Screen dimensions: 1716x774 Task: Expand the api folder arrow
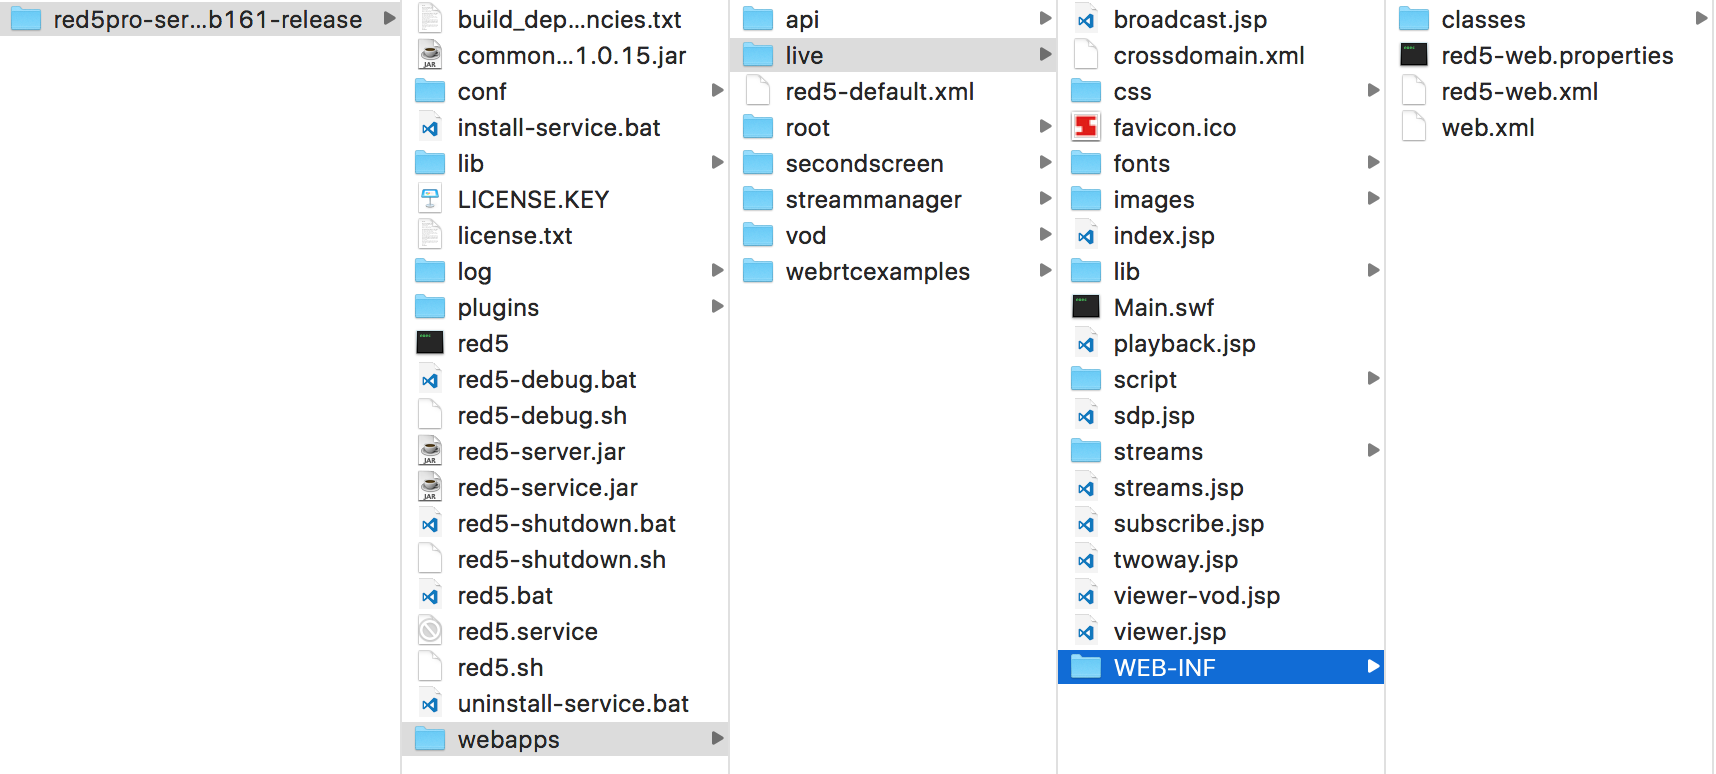coord(1045,18)
